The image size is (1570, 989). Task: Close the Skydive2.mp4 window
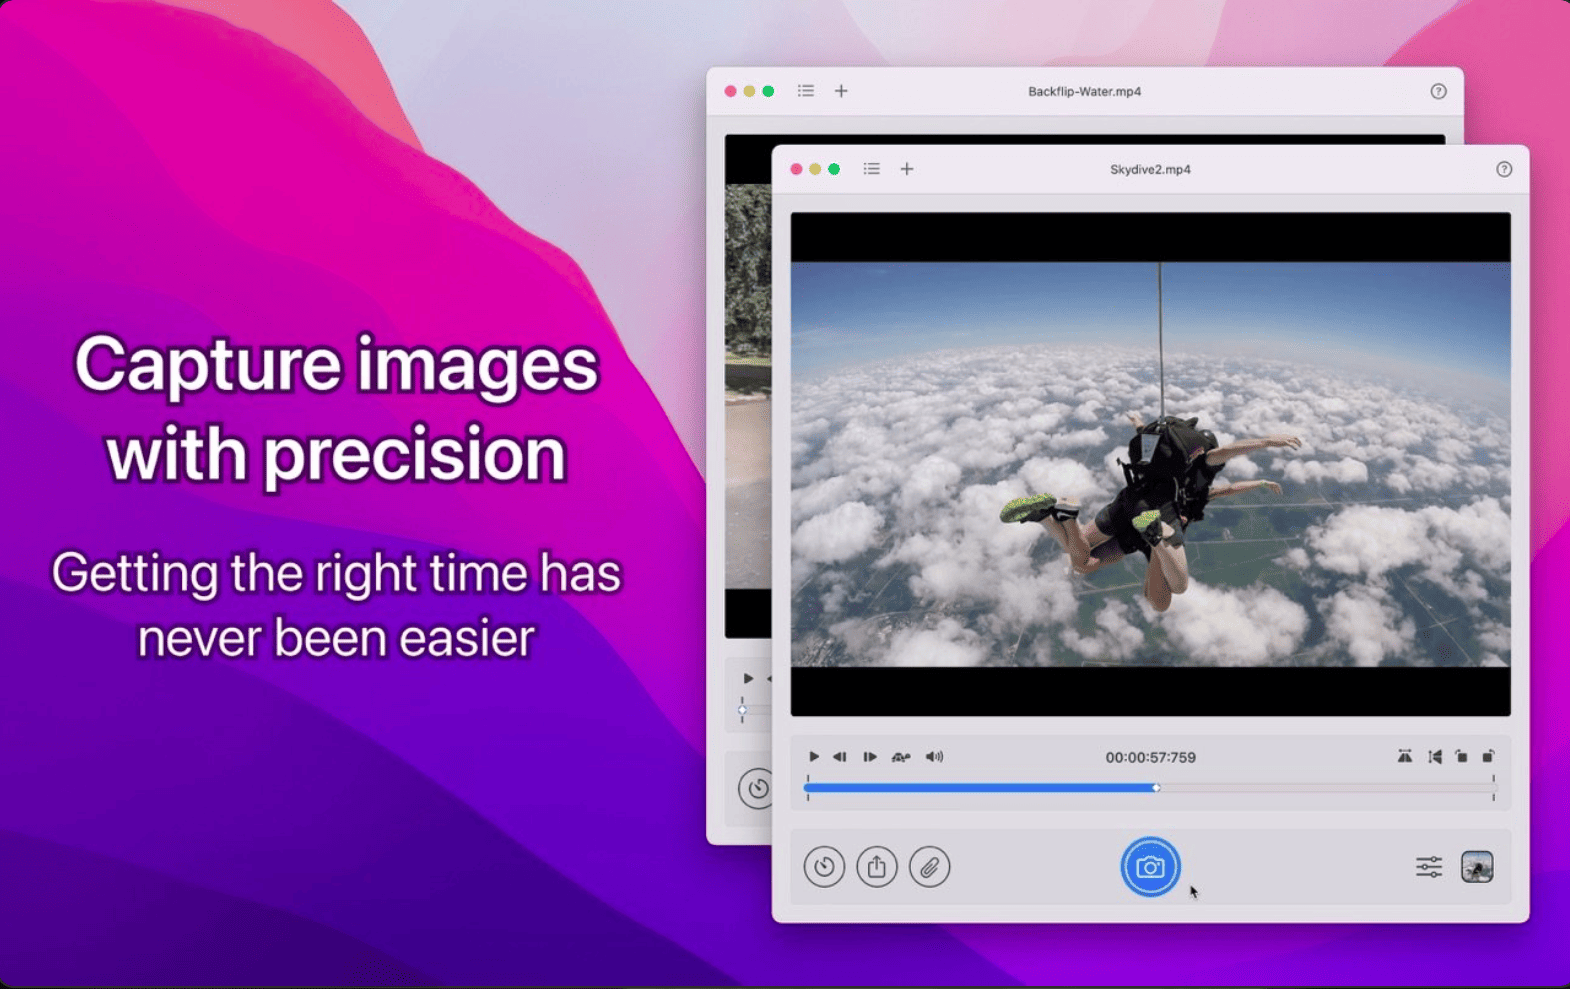(796, 169)
